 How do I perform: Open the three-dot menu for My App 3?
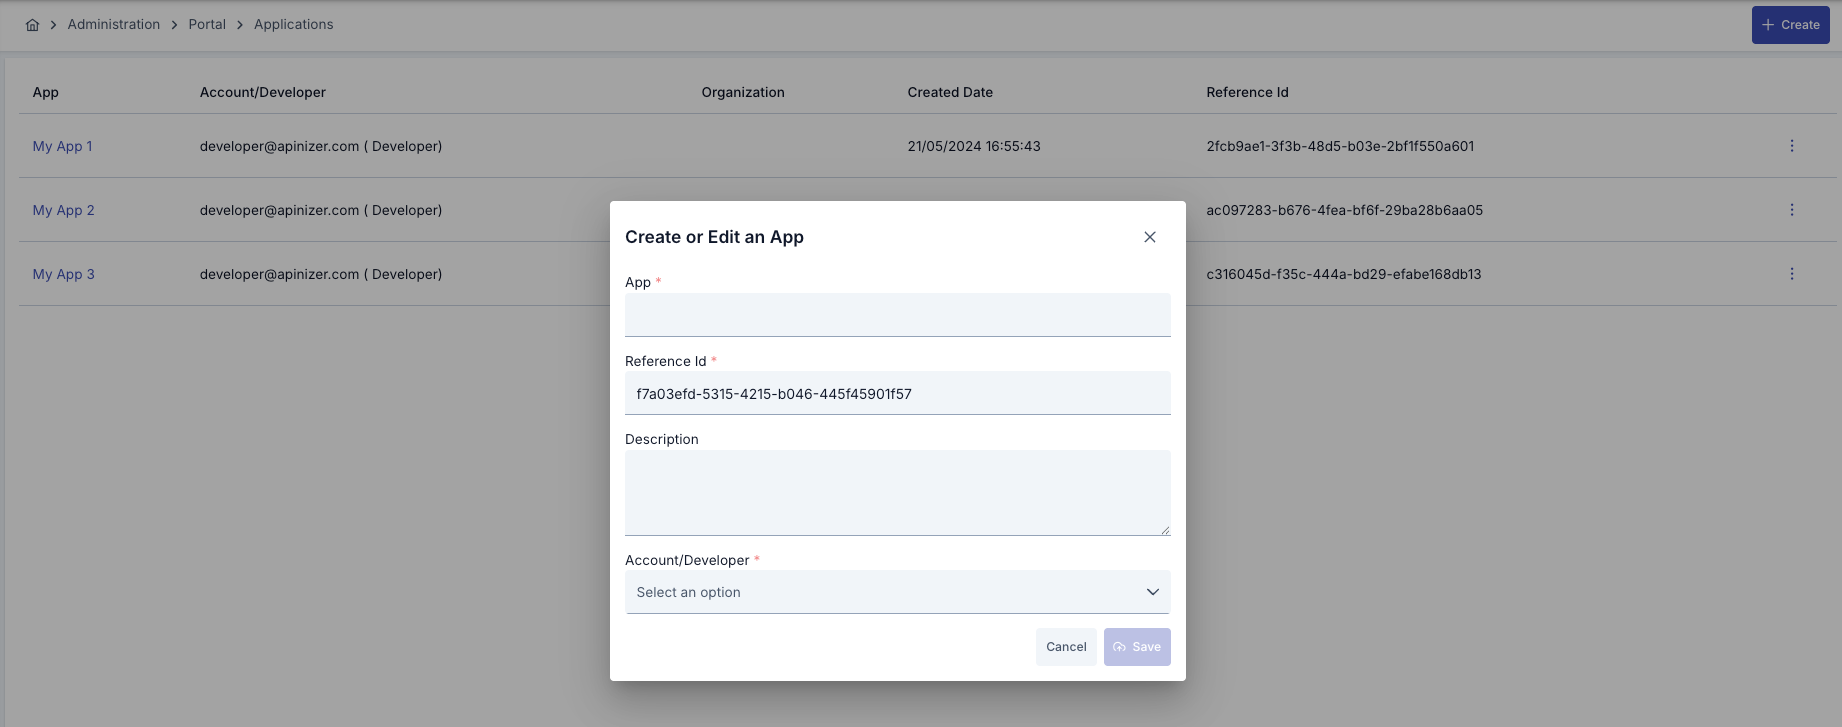click(x=1791, y=274)
